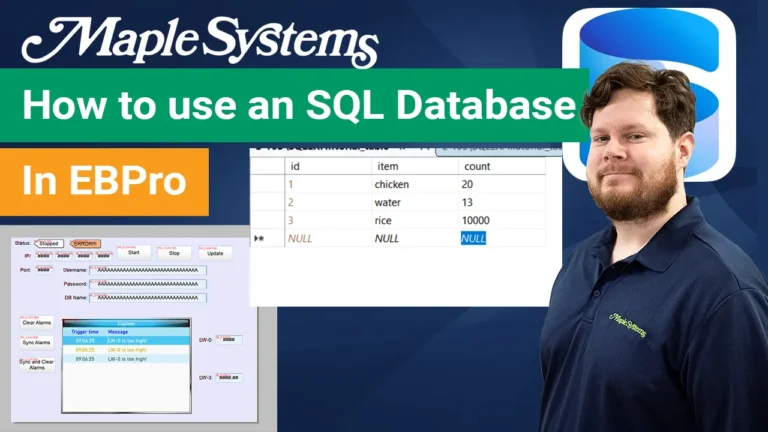768x432 pixels.
Task: Click the orange ERROR indicator
Action: click(85, 243)
